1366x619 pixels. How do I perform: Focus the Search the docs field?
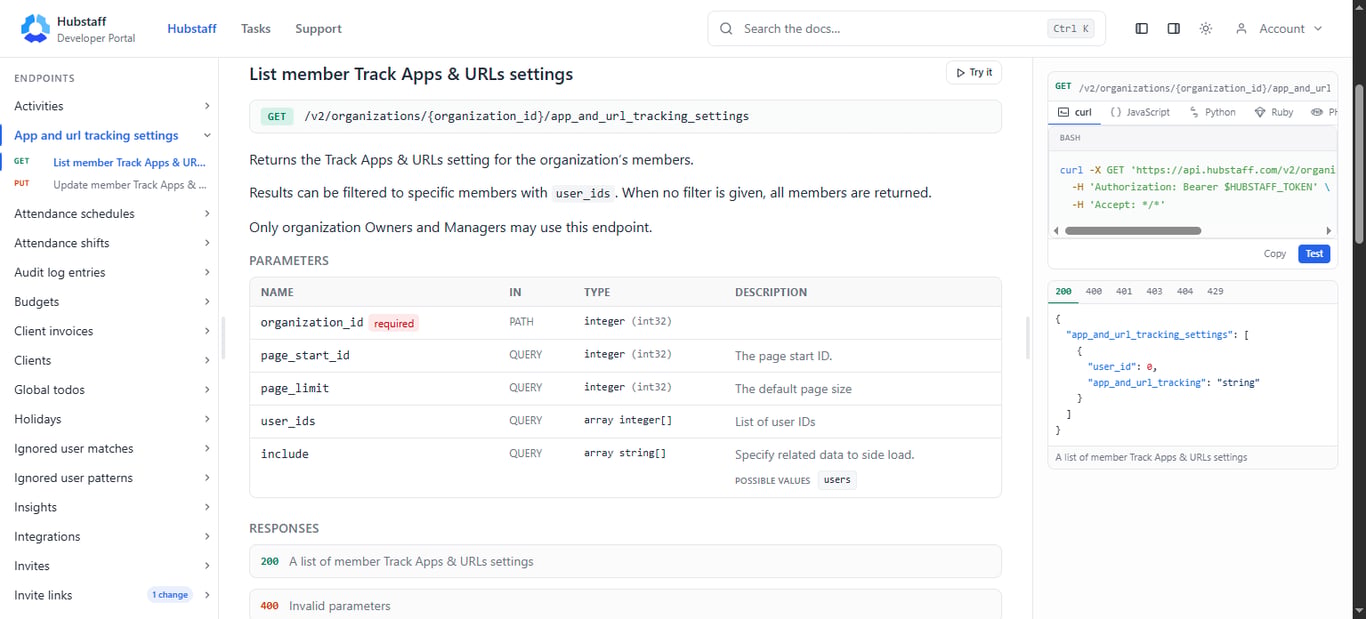coord(906,29)
